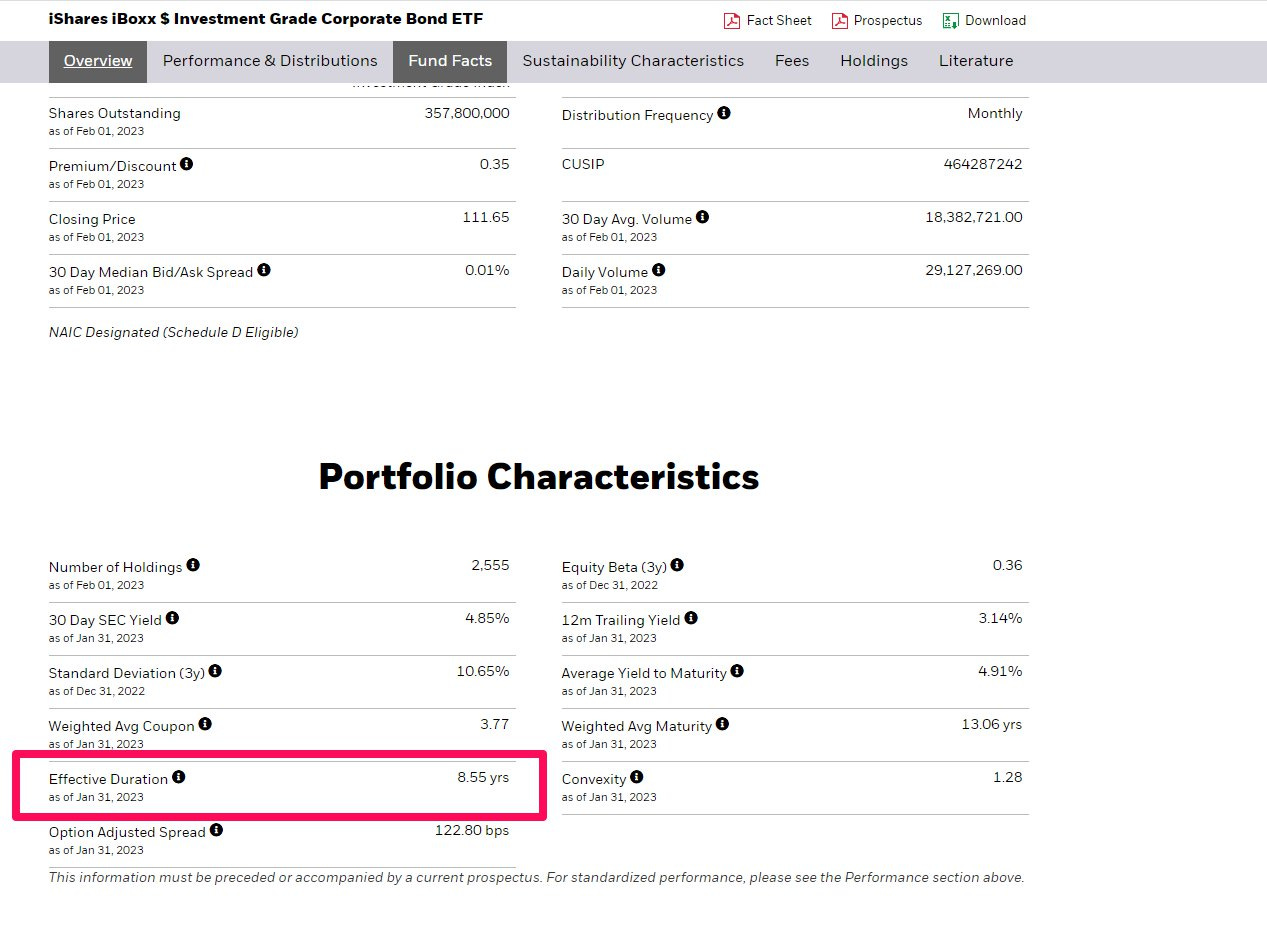Switch to Performance & Distributions tab
This screenshot has height=936, width=1267.
coord(270,61)
